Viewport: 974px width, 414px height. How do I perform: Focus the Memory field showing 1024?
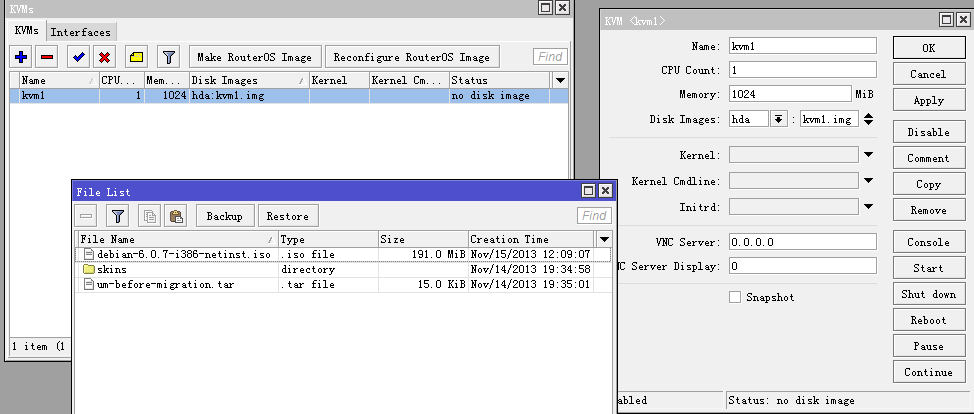click(x=790, y=94)
